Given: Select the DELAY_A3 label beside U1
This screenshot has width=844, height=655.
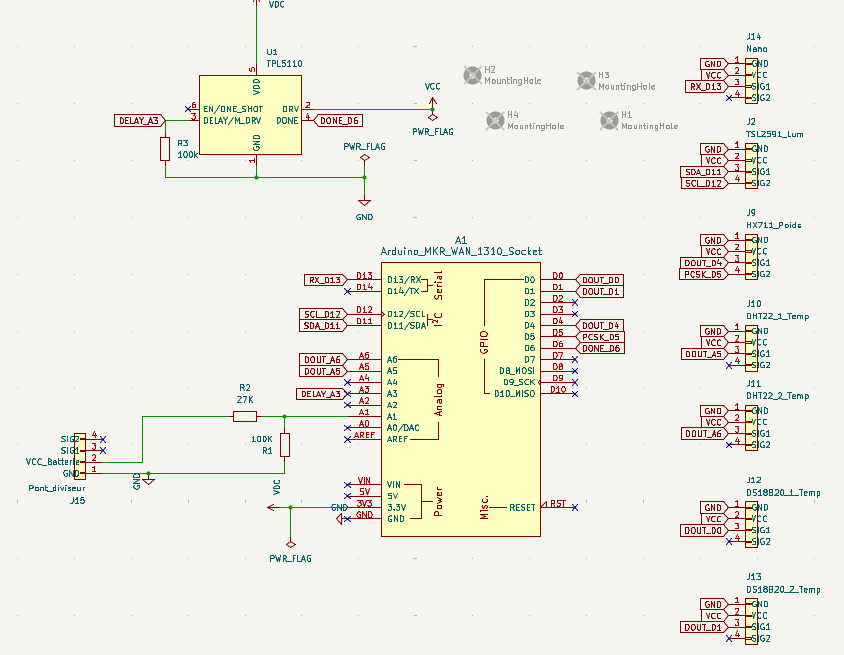Looking at the screenshot, I should click(140, 121).
